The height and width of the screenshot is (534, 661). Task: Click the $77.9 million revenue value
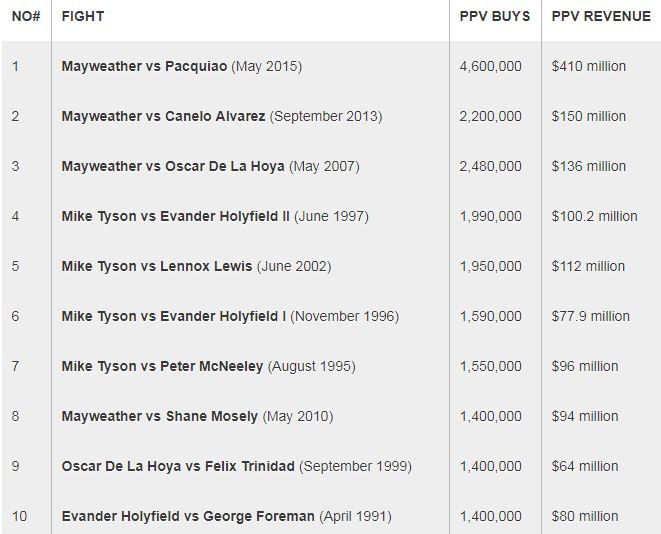[591, 316]
